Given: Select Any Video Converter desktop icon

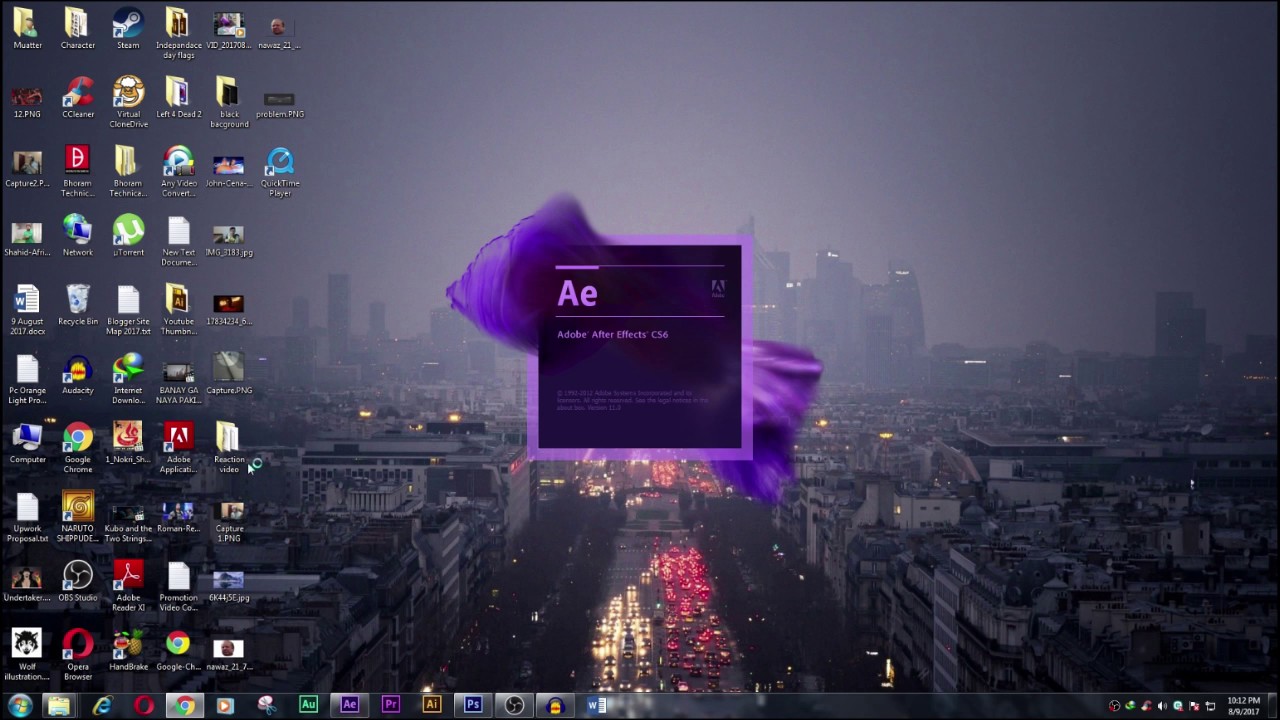Looking at the screenshot, I should pos(178,171).
